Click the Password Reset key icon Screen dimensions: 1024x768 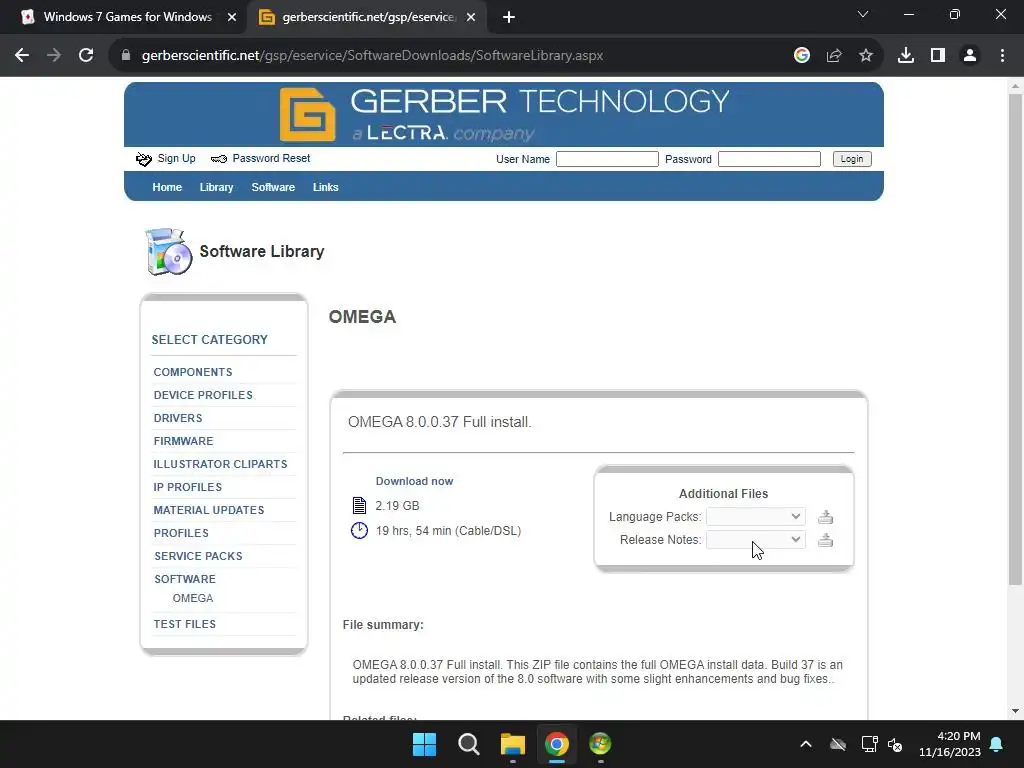point(219,159)
